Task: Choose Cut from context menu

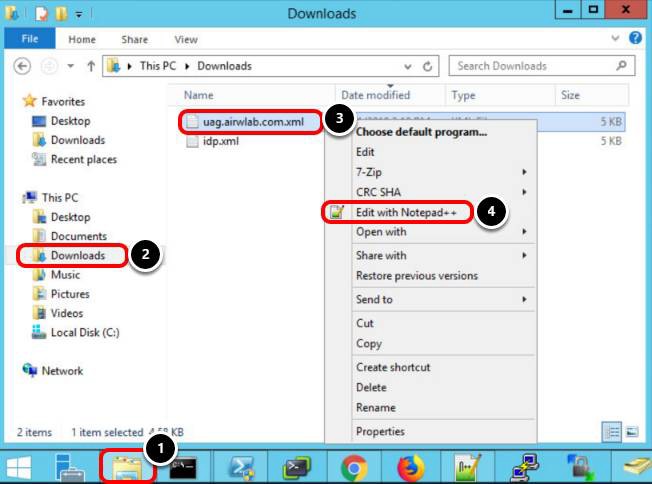Action: pyautogui.click(x=365, y=323)
